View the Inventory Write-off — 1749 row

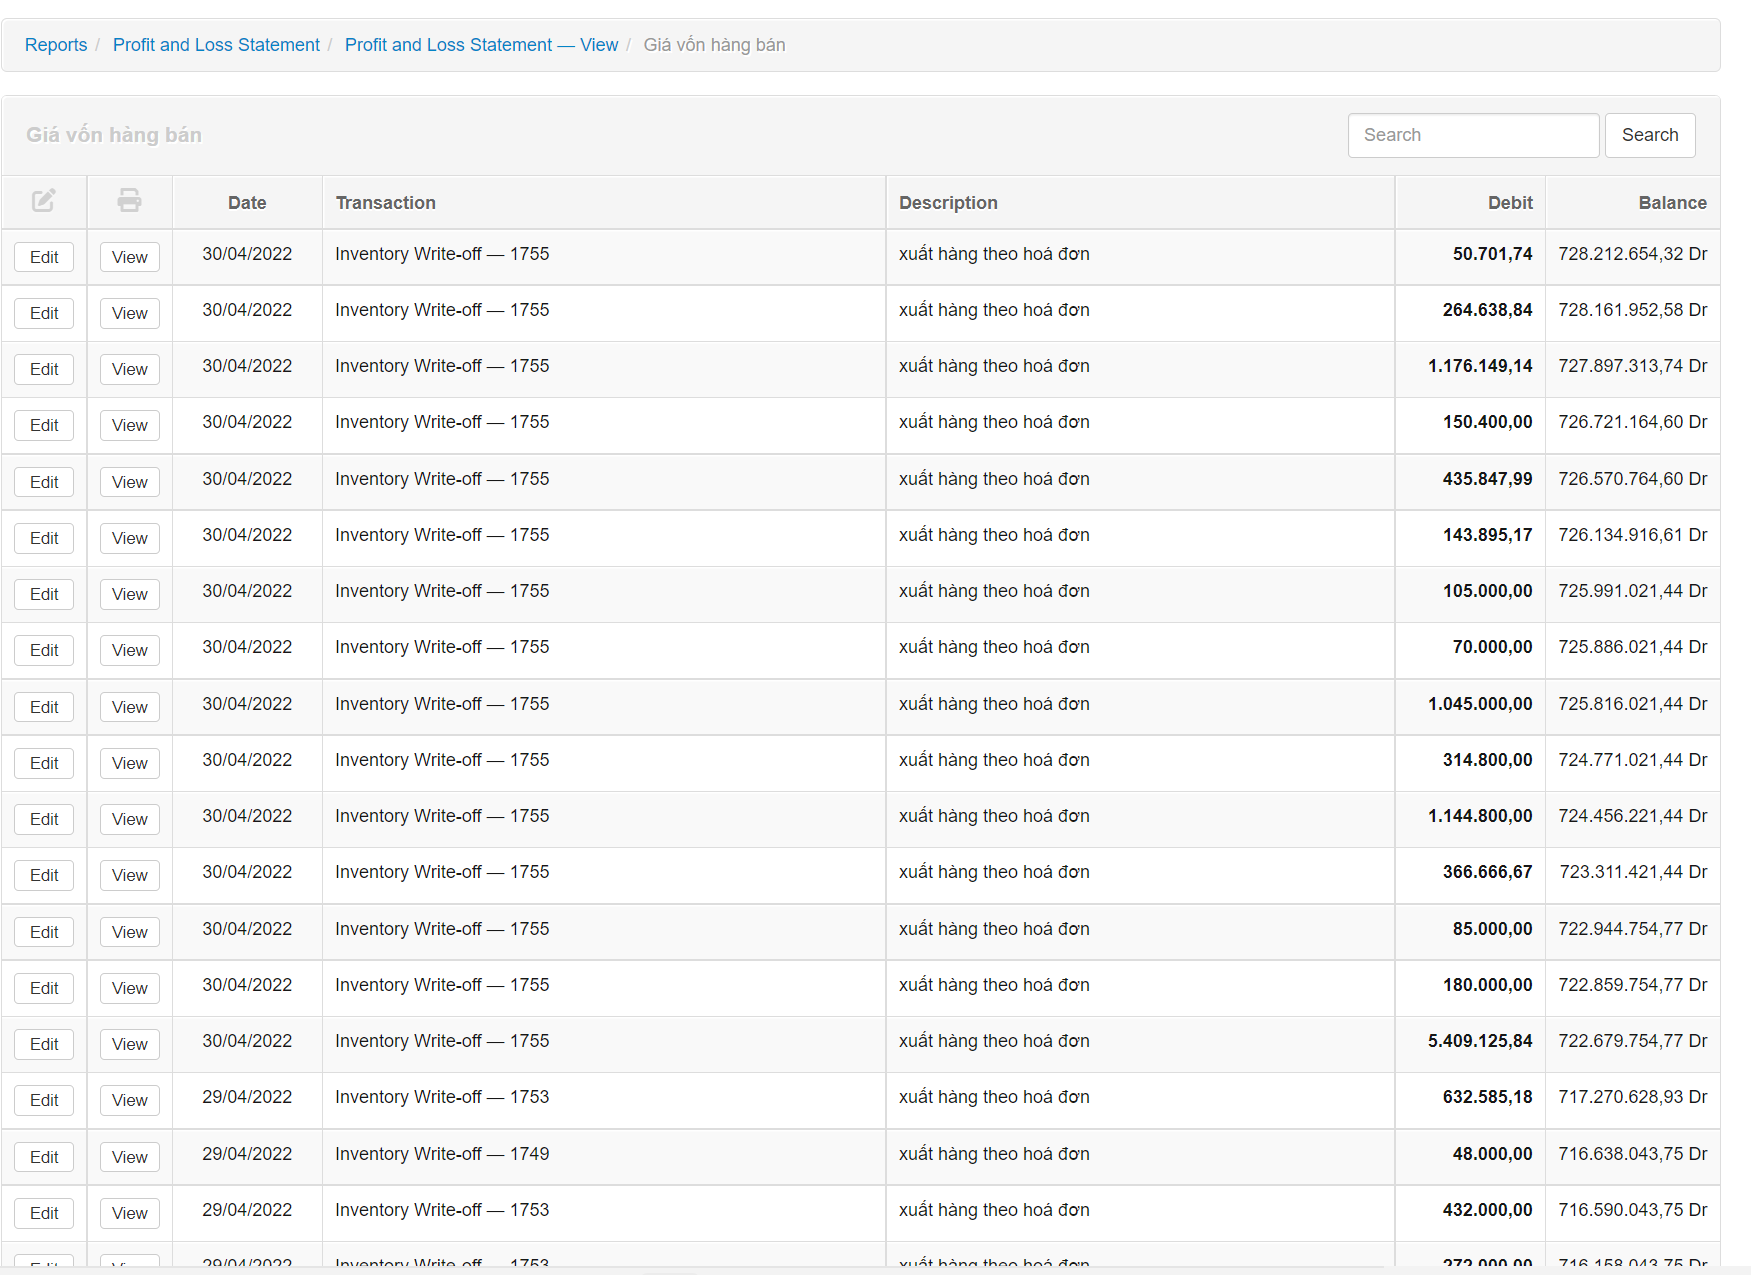130,1157
